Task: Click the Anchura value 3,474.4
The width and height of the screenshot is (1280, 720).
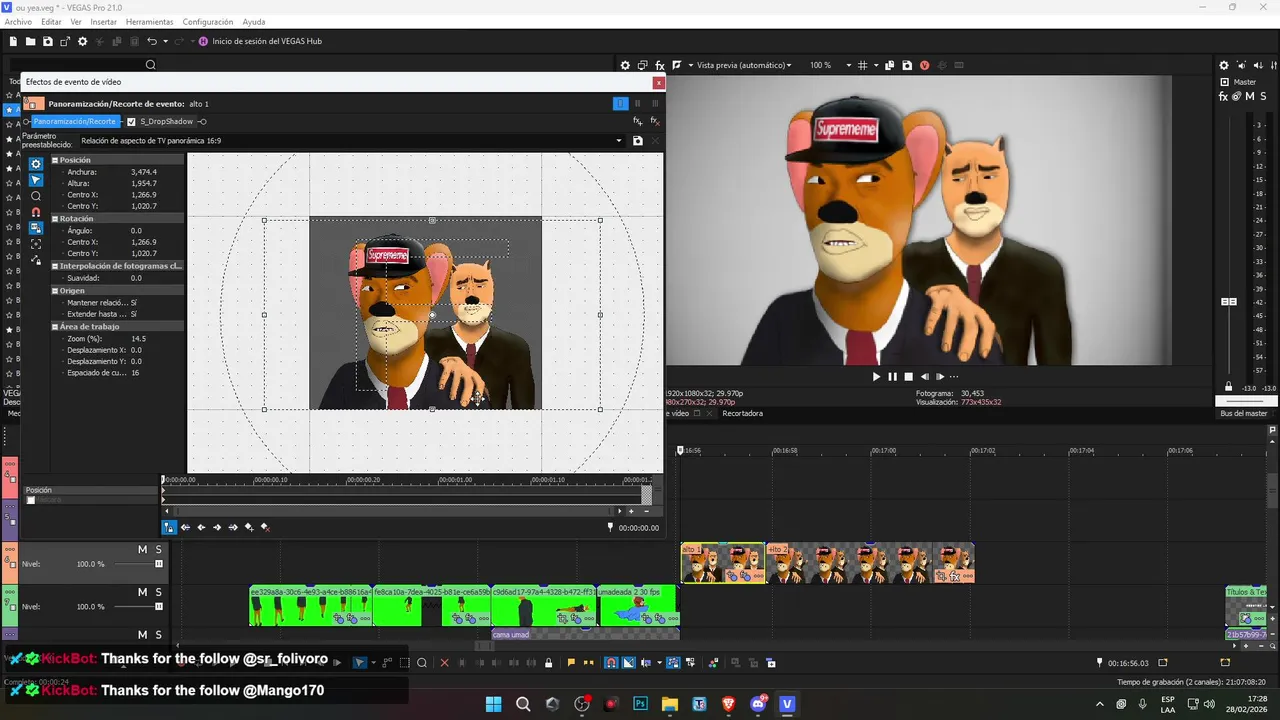Action: (144, 172)
